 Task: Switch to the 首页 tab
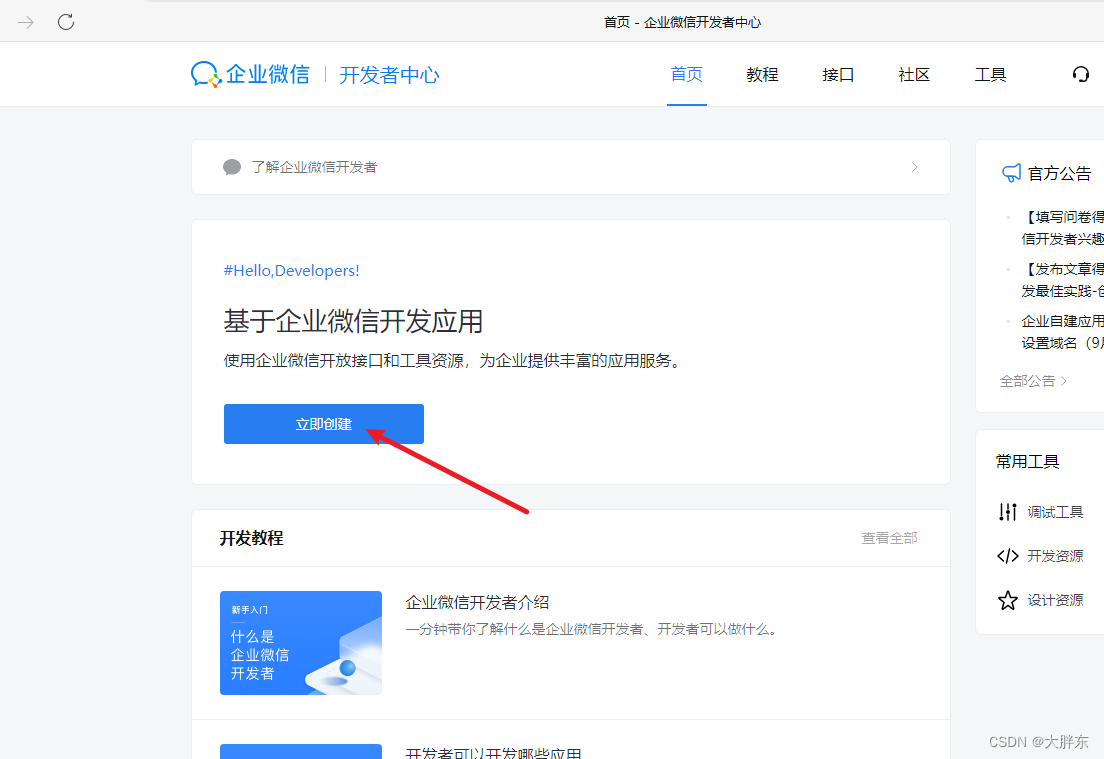coord(686,75)
